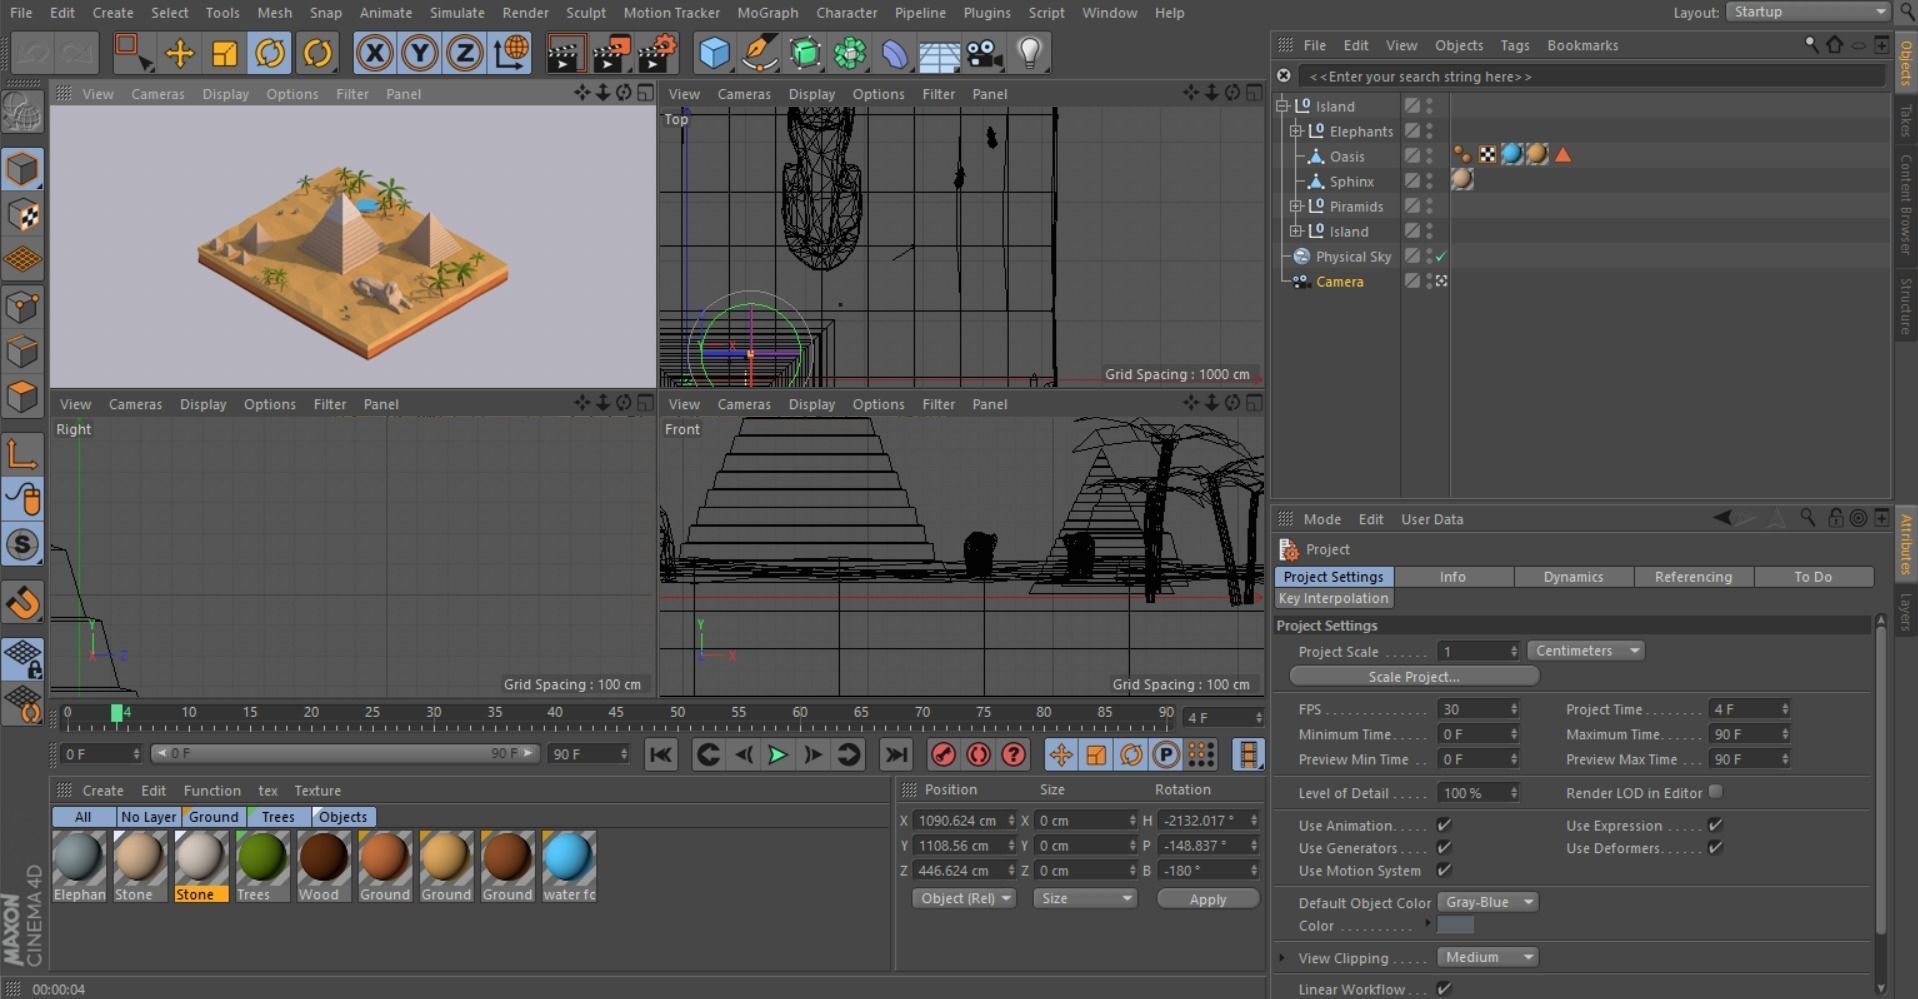Add a Cube primitive object
1918x999 pixels.
coord(714,52)
